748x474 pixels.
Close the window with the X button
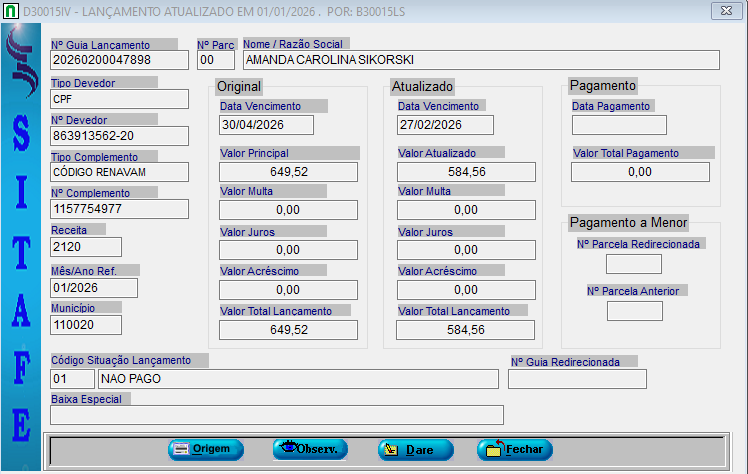coord(724,11)
